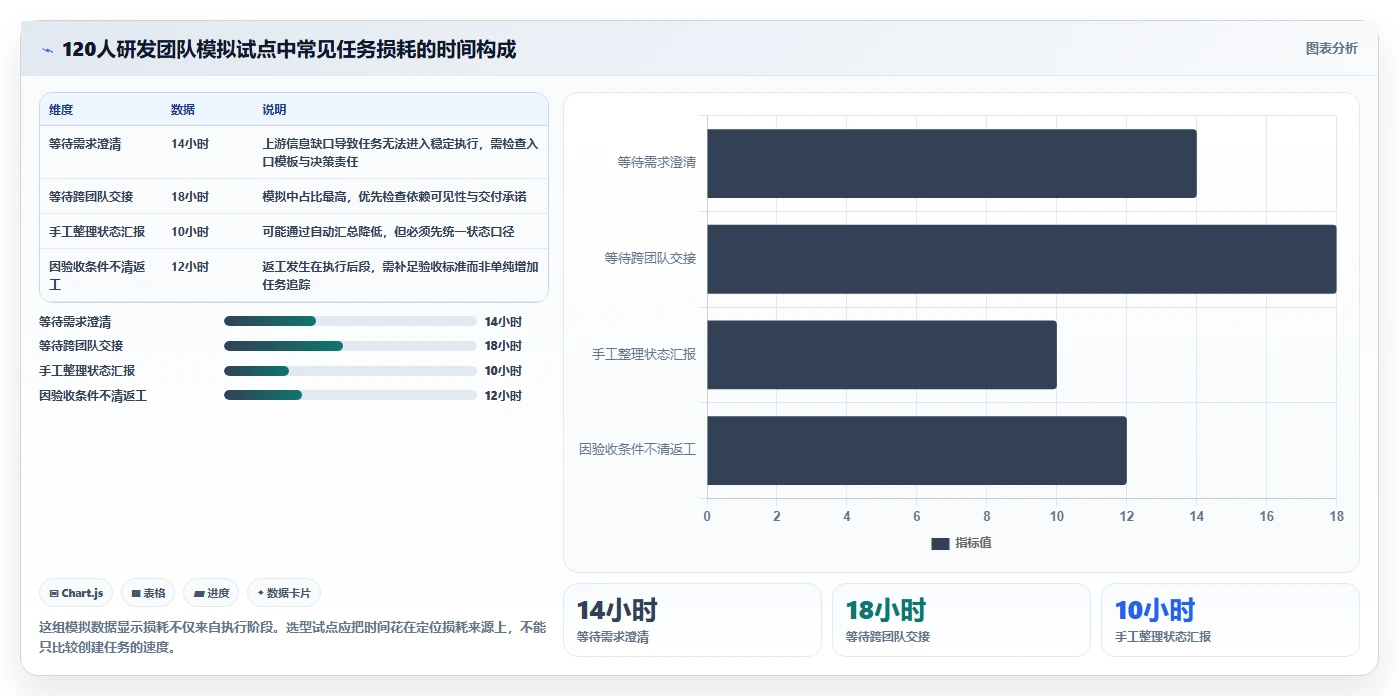Click the x-axis tick label 10

tap(1057, 516)
